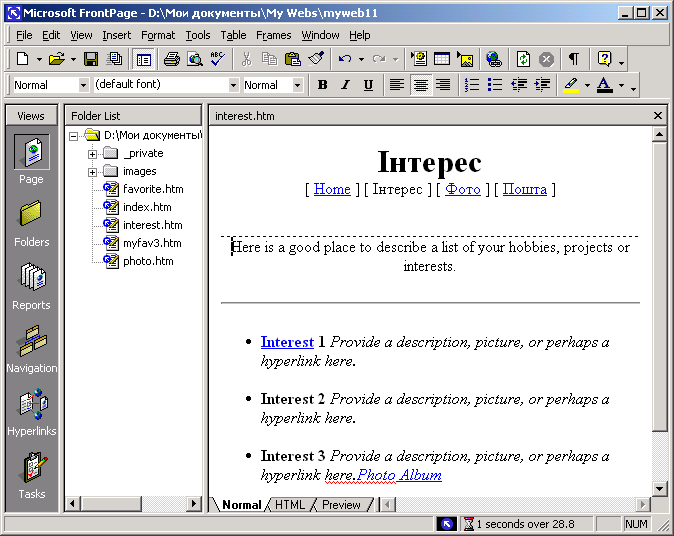Screen dimensions: 674x536
Task: Open font color dropdown arrow
Action: (x=621, y=85)
